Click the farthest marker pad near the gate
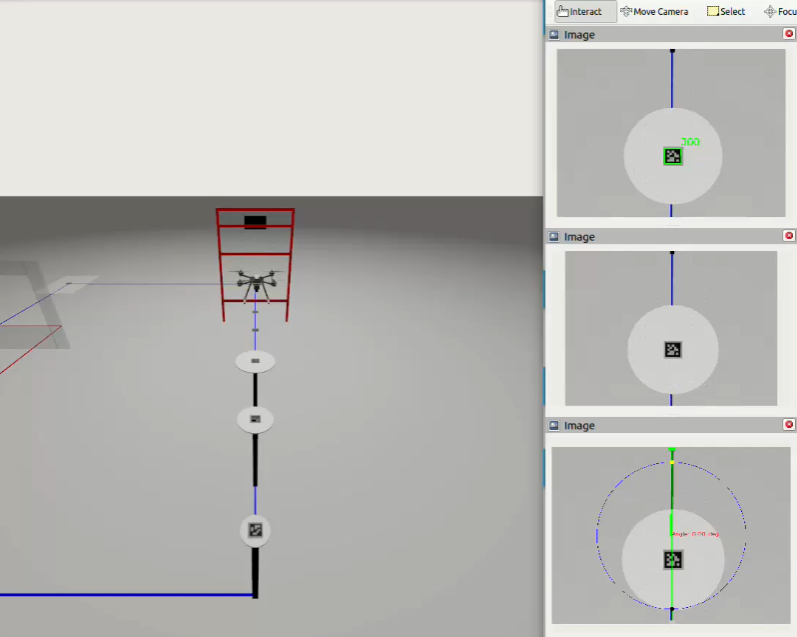797x637 pixels. point(255,361)
